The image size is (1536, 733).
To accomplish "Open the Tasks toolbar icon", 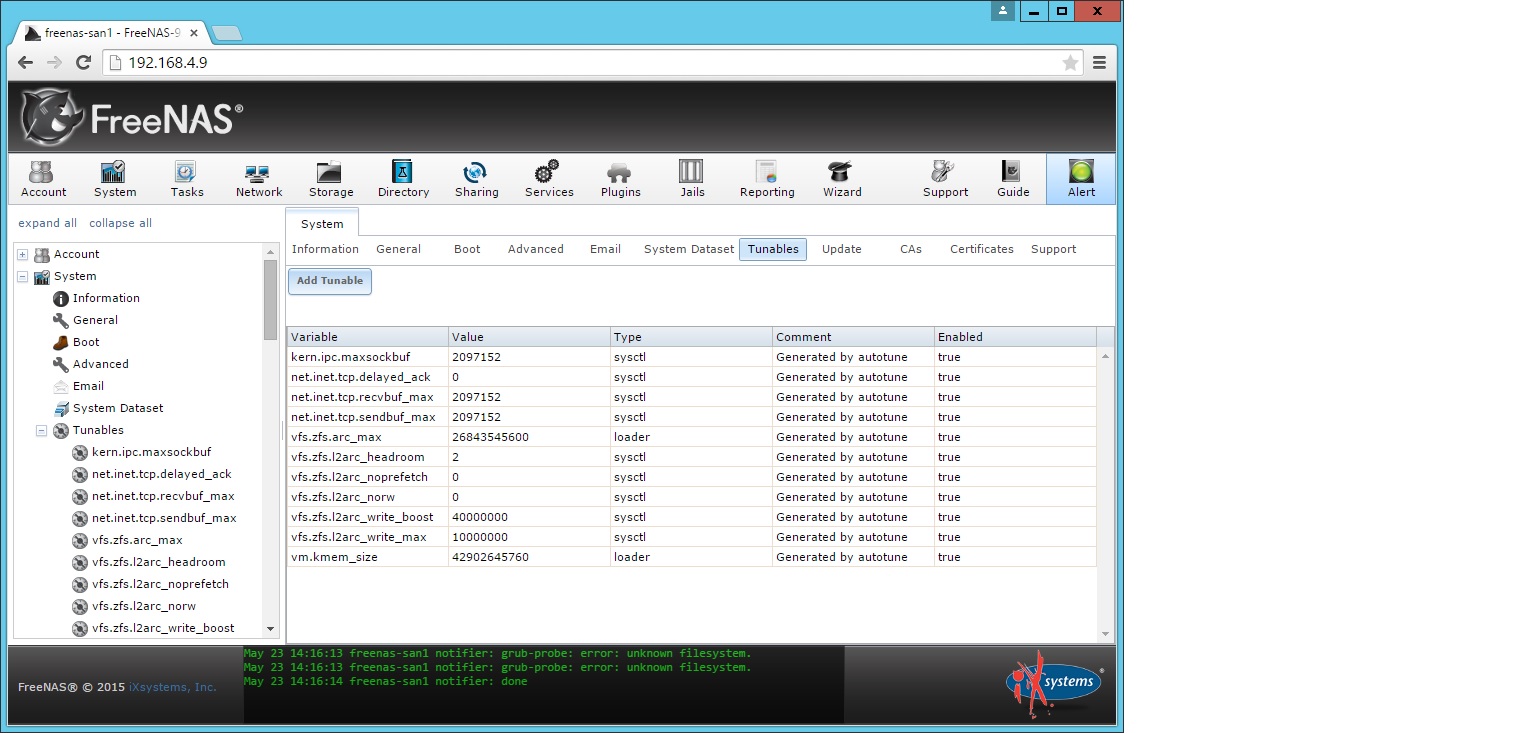I will (187, 179).
